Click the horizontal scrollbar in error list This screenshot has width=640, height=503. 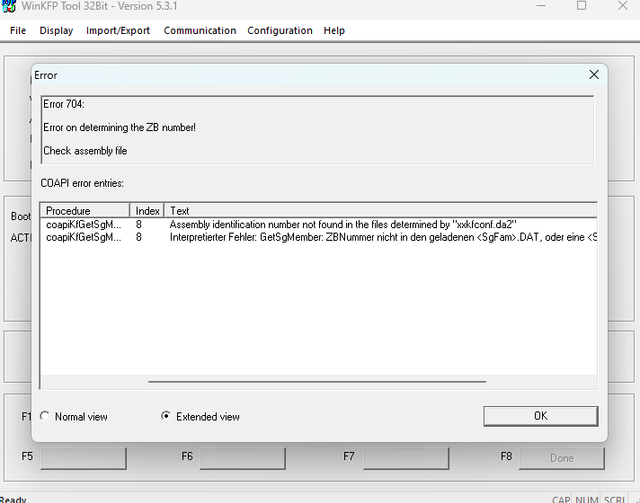[x=317, y=382]
